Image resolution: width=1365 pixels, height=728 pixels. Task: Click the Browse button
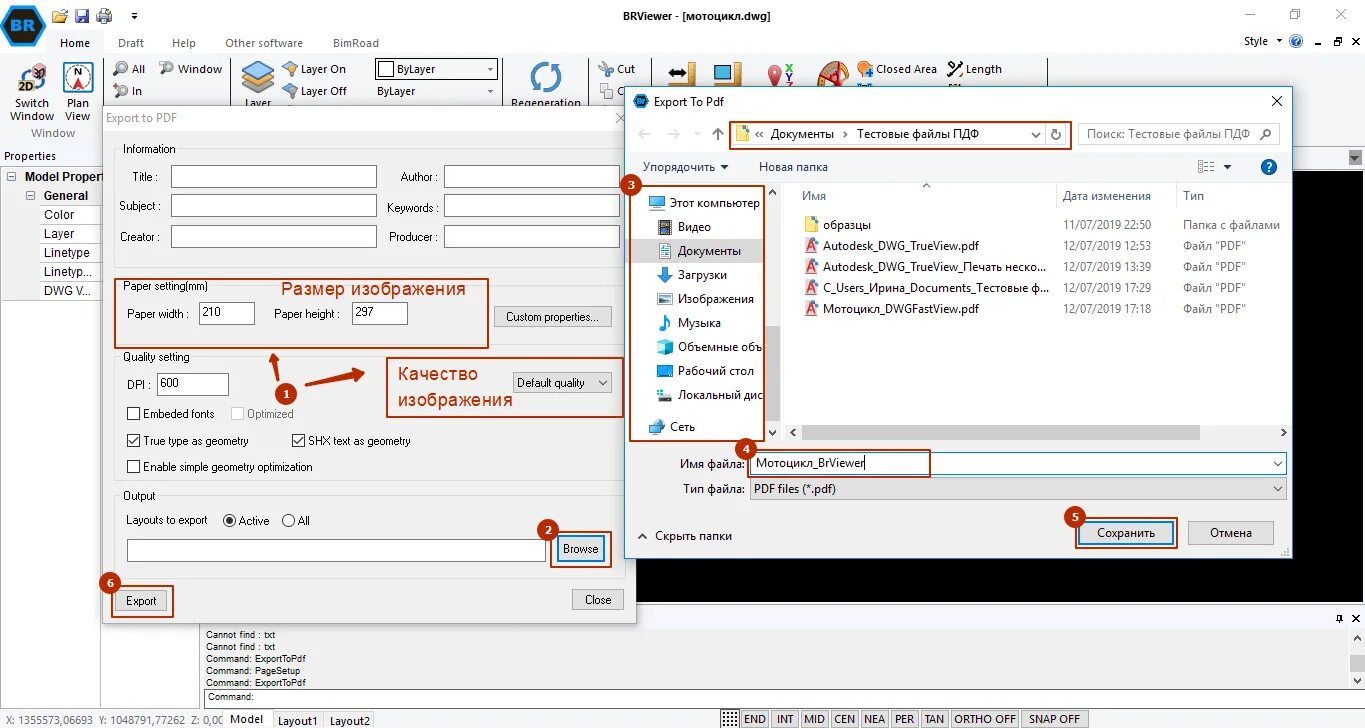click(580, 549)
